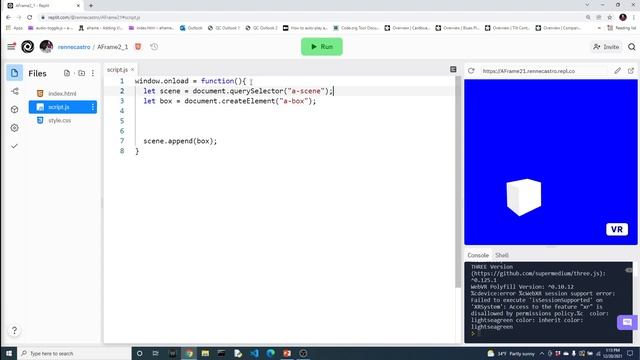Run the project with Run button
Screen dimensions: 640x360
[322, 47]
